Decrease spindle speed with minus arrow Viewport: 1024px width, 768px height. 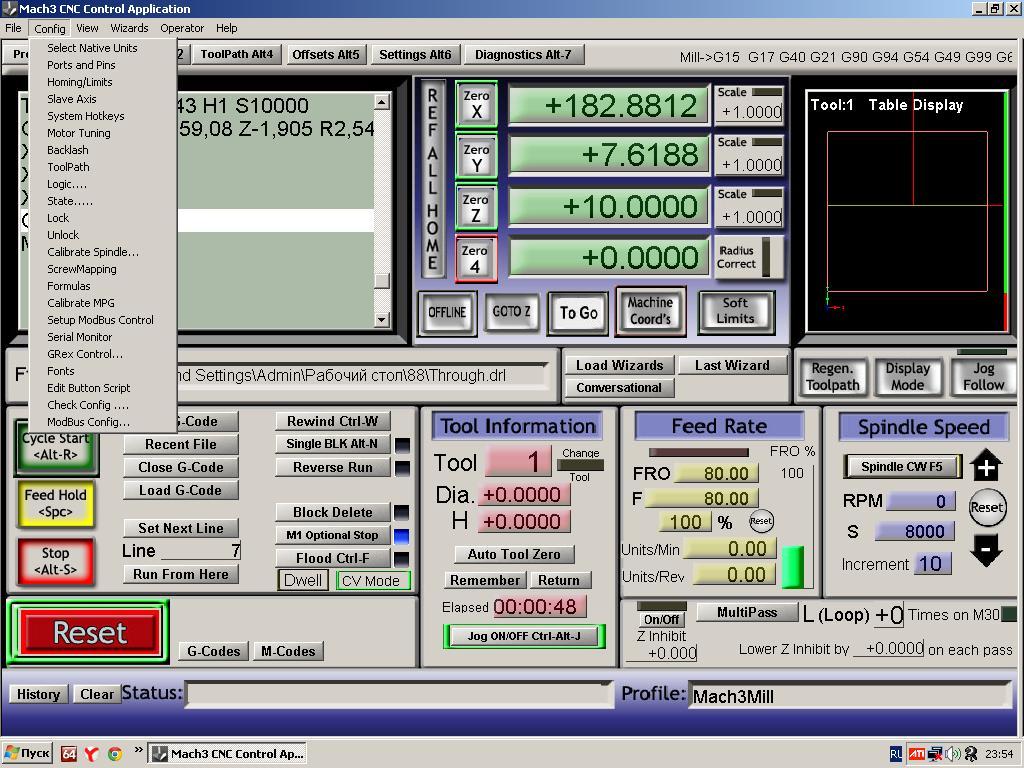click(x=985, y=550)
